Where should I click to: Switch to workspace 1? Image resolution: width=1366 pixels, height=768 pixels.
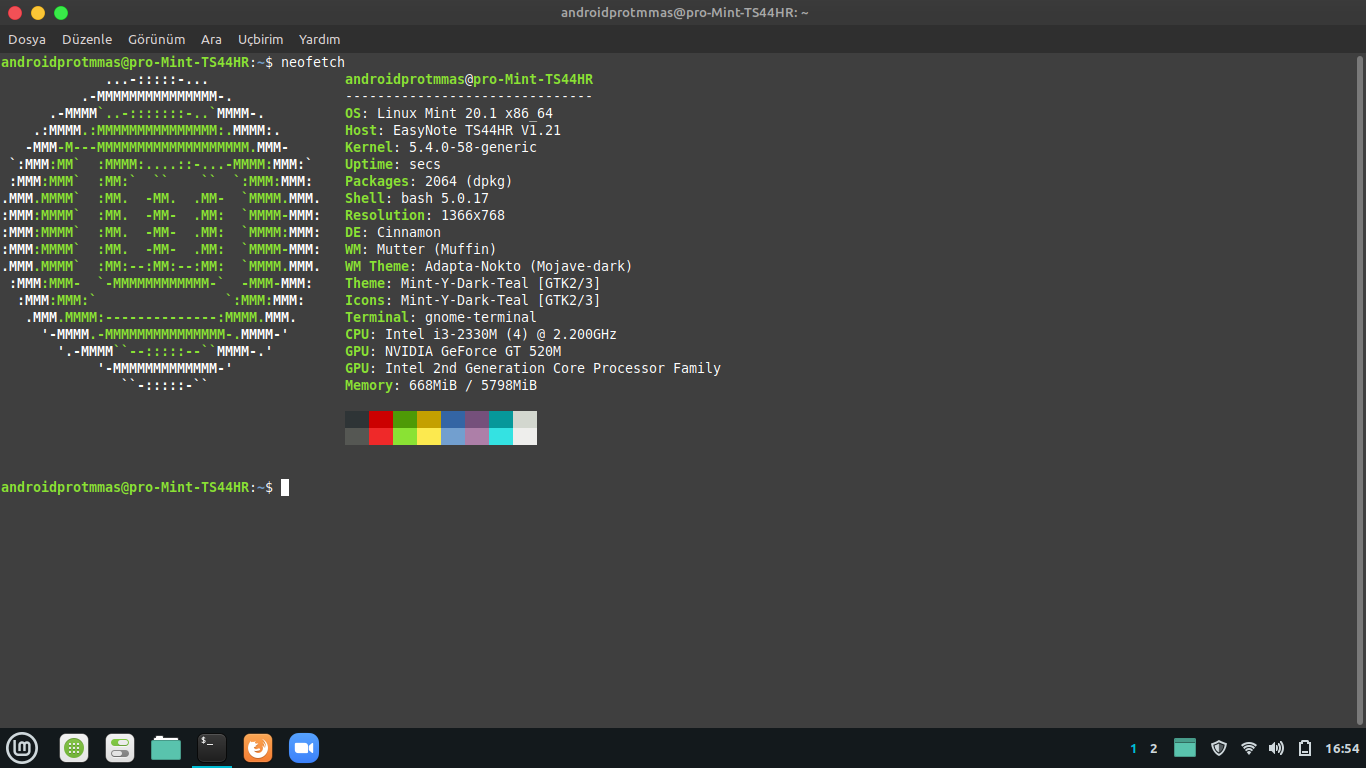[1133, 748]
